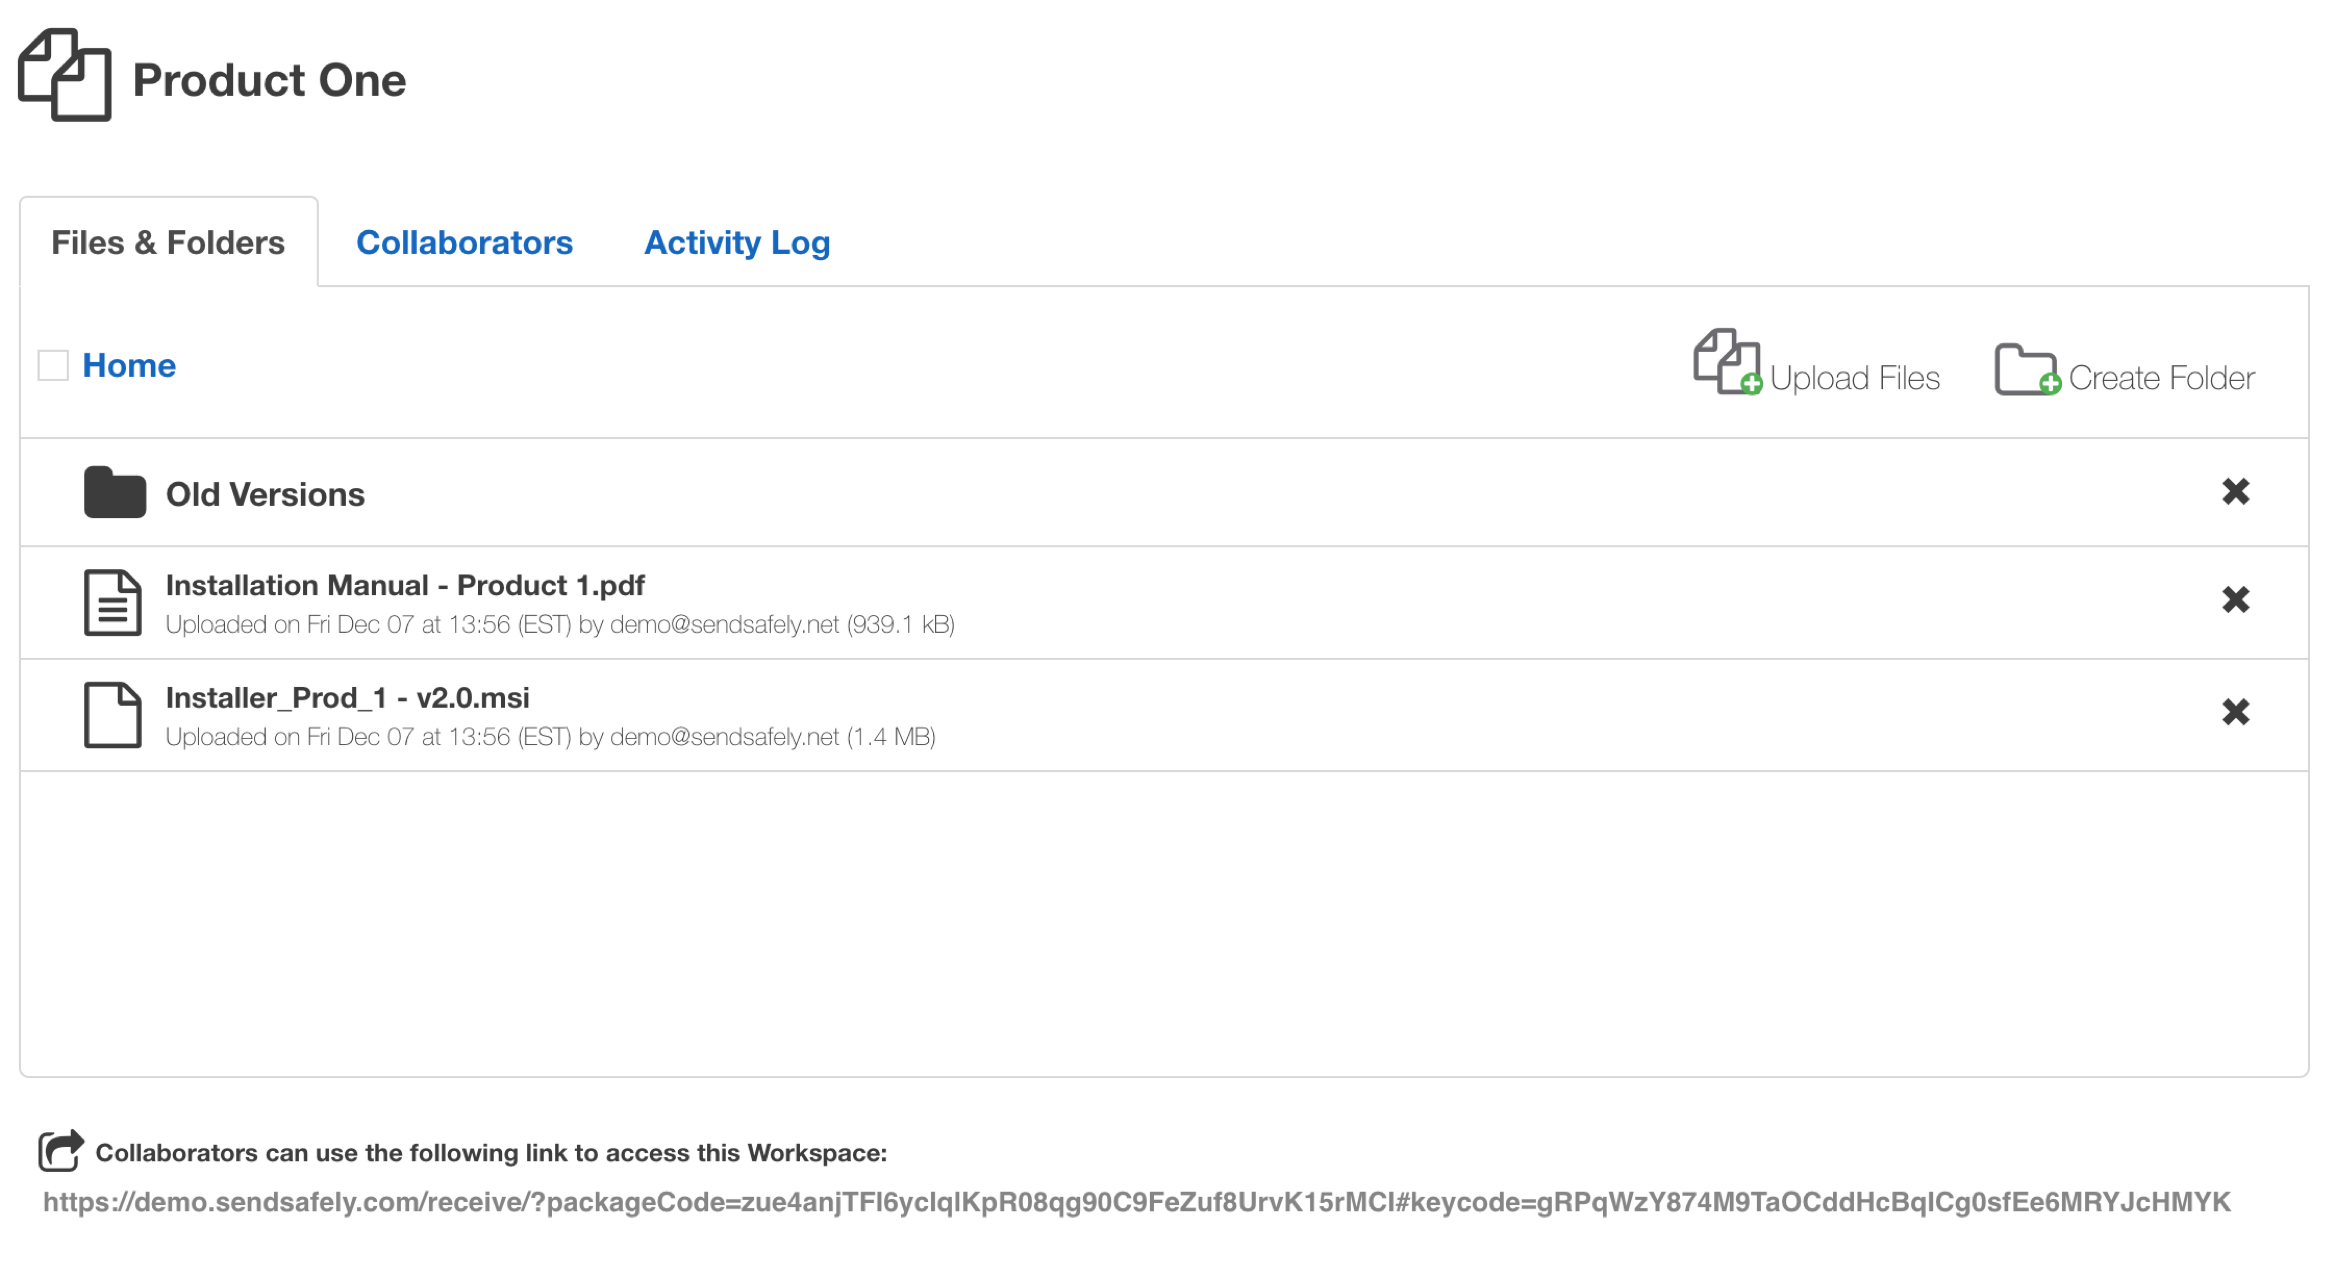
Task: Delete the Old Versions folder
Action: click(x=2235, y=492)
